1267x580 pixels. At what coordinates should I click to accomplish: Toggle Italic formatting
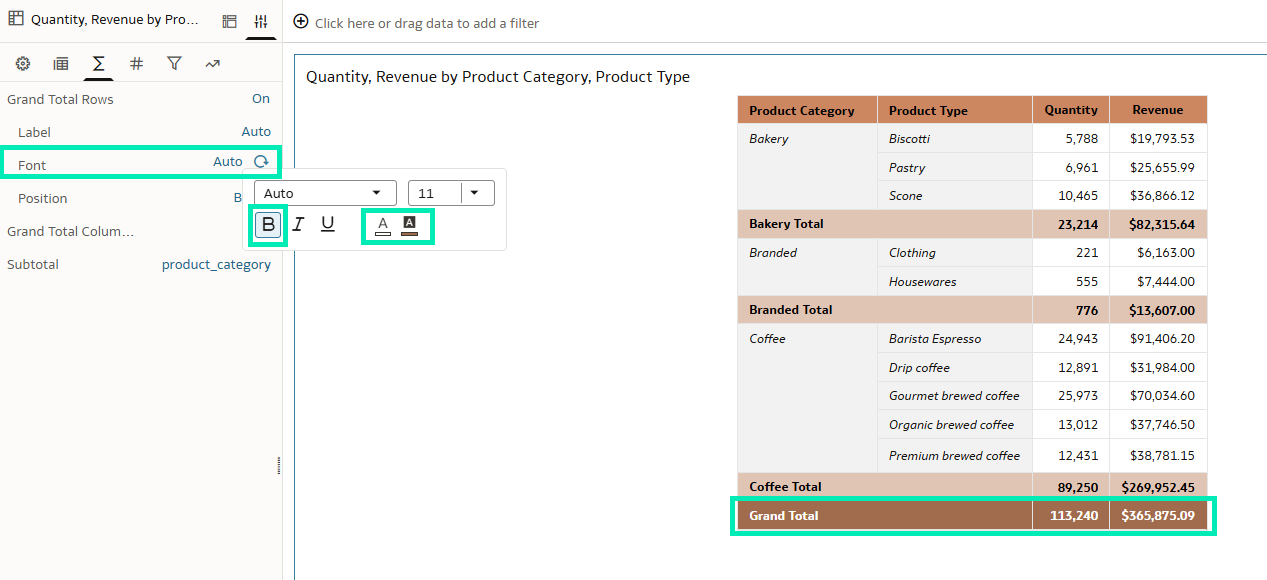[298, 225]
